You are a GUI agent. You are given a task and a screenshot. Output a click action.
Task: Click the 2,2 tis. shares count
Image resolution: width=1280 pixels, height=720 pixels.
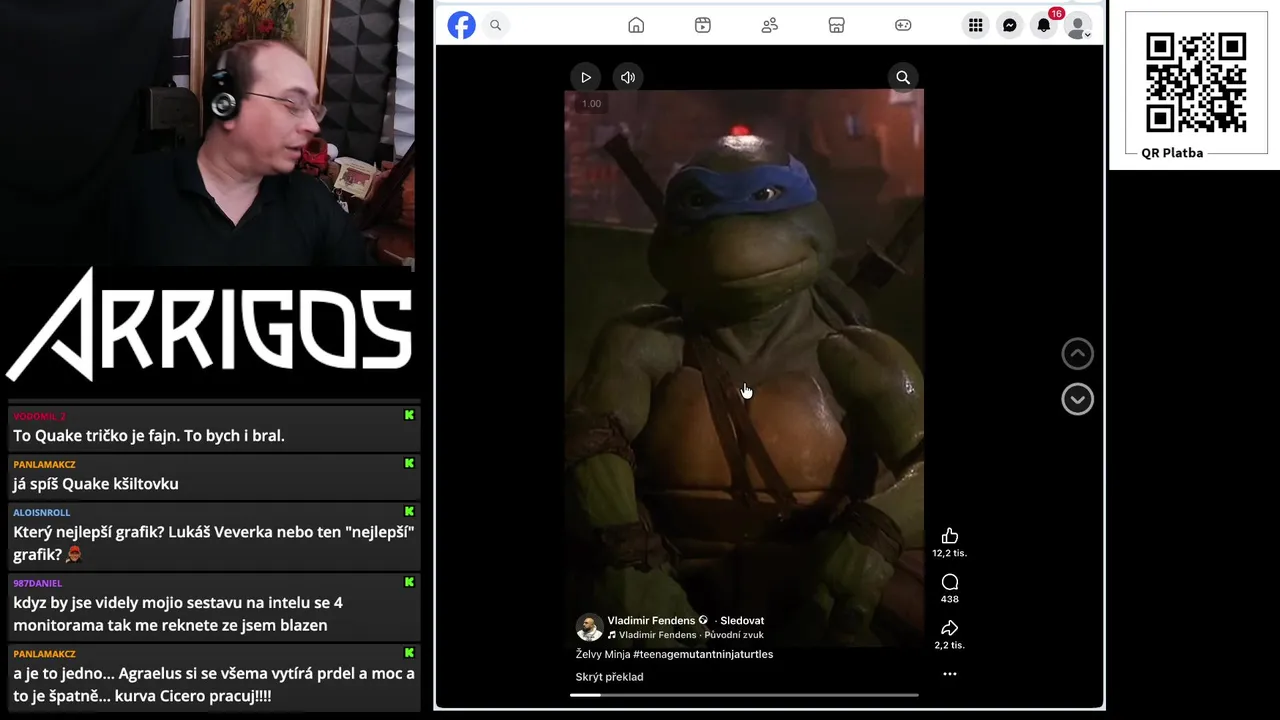pyautogui.click(x=950, y=645)
